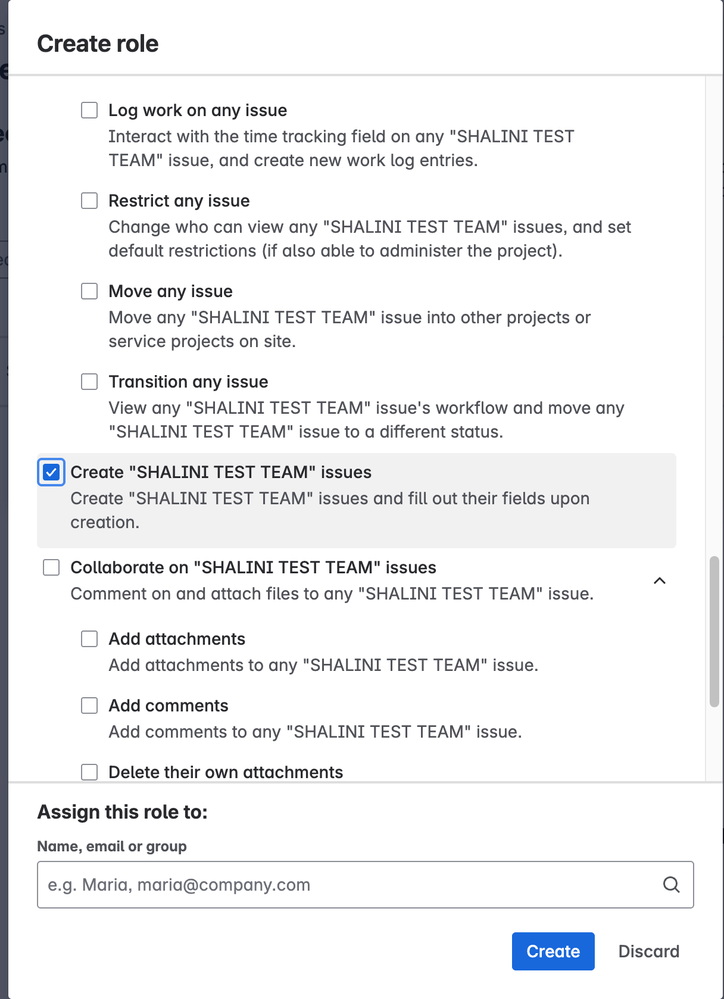Check "Transition any issue"
The width and height of the screenshot is (724, 999).
click(x=89, y=381)
